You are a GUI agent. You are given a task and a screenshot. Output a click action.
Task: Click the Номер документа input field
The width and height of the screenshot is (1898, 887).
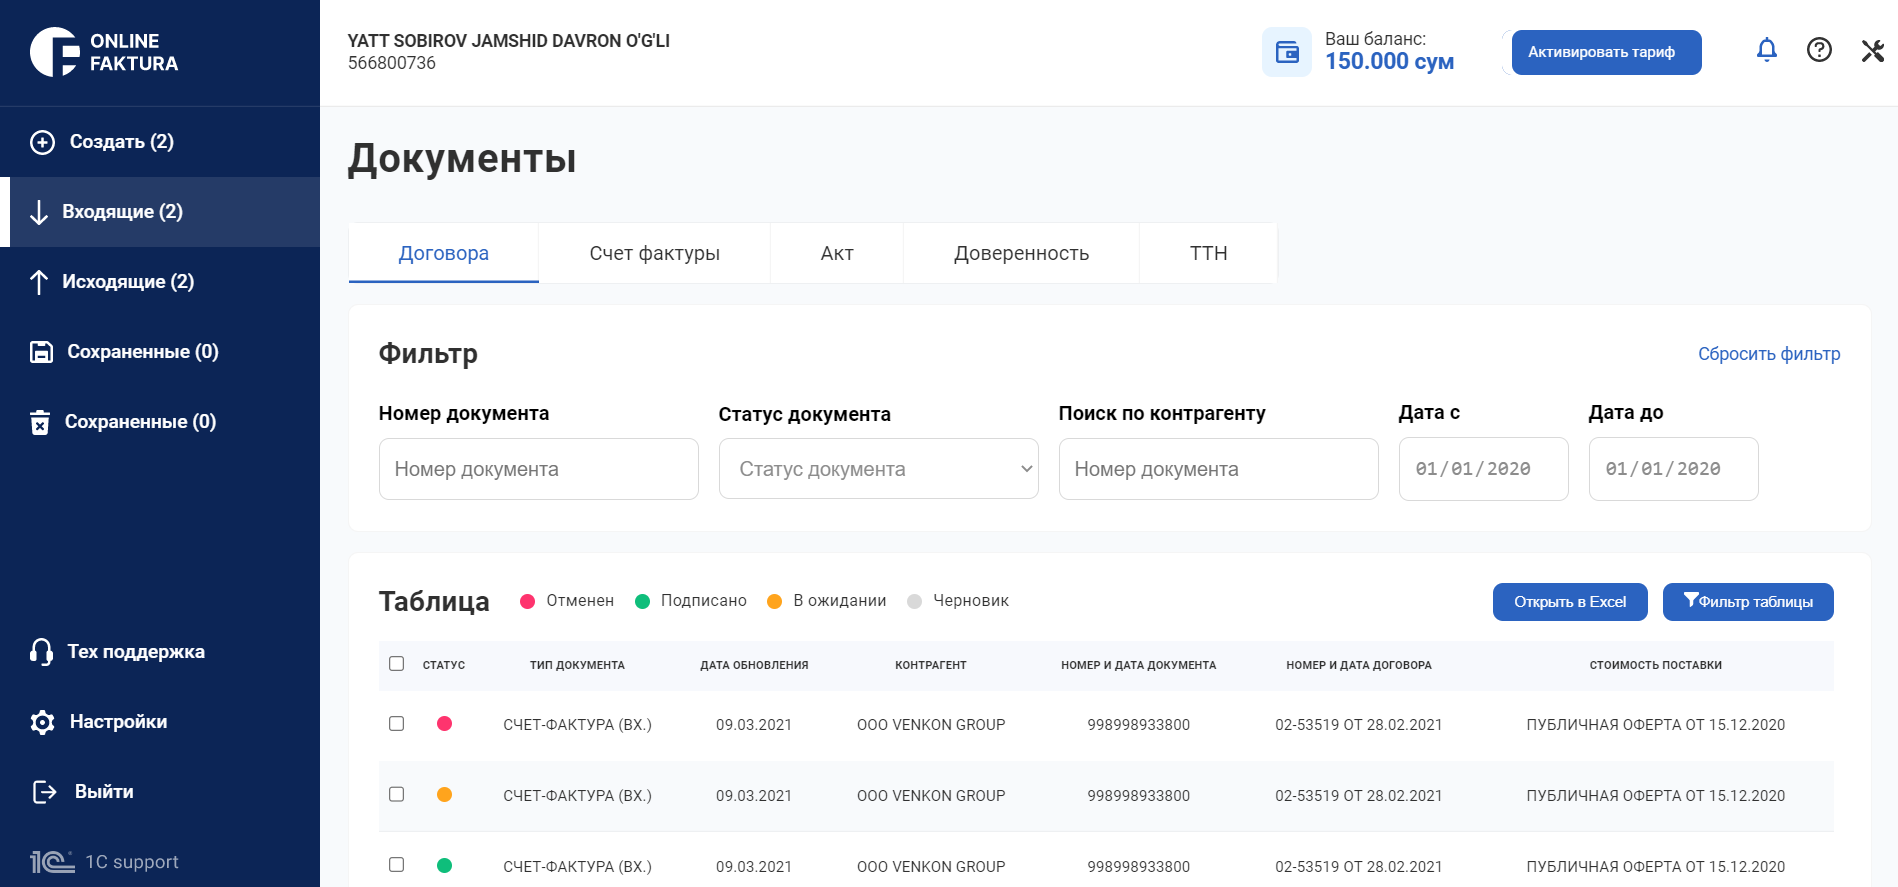[x=538, y=469]
